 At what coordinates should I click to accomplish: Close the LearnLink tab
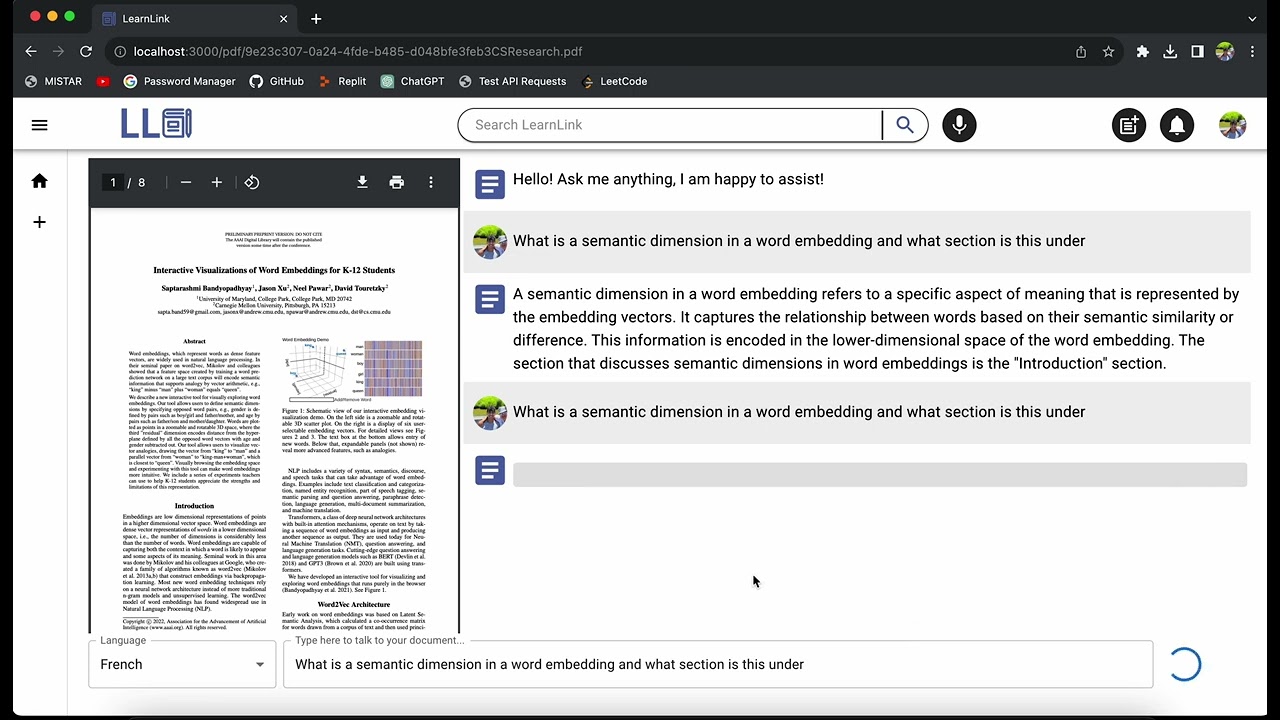point(283,18)
